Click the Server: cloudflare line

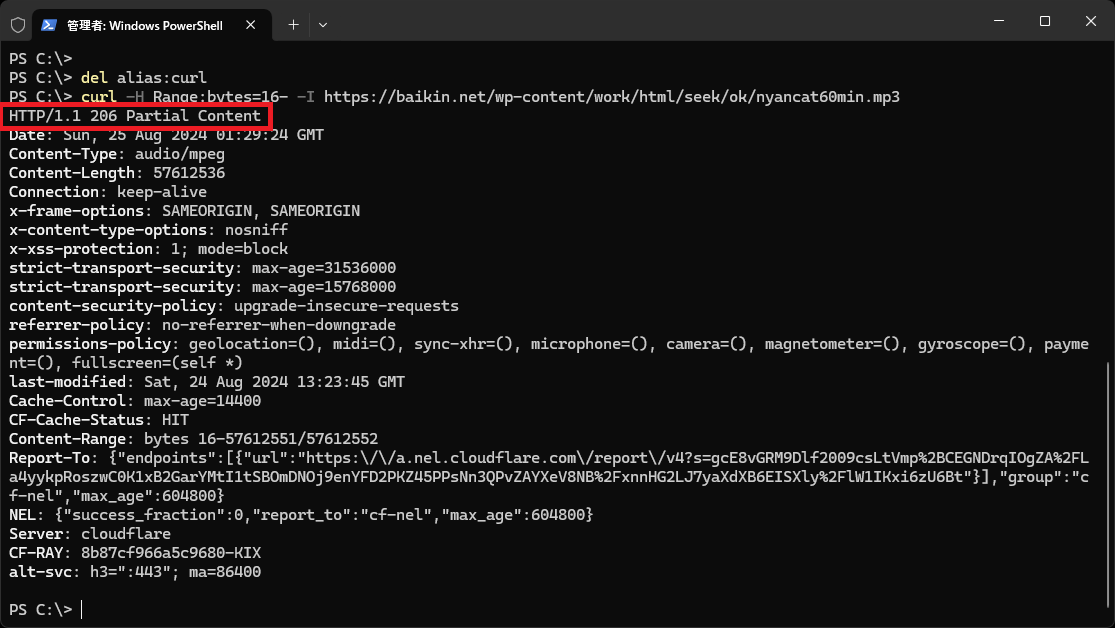(x=90, y=533)
